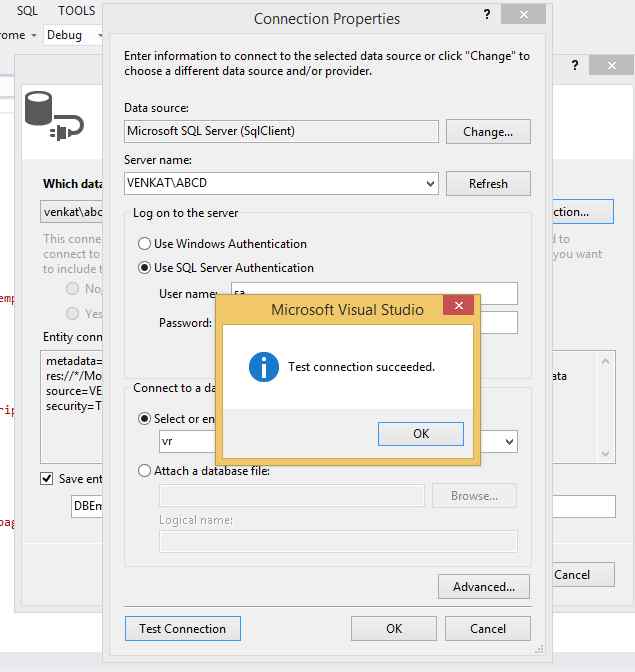Select Use Windows Authentication
Screen dimensions: 635x672
tap(145, 243)
